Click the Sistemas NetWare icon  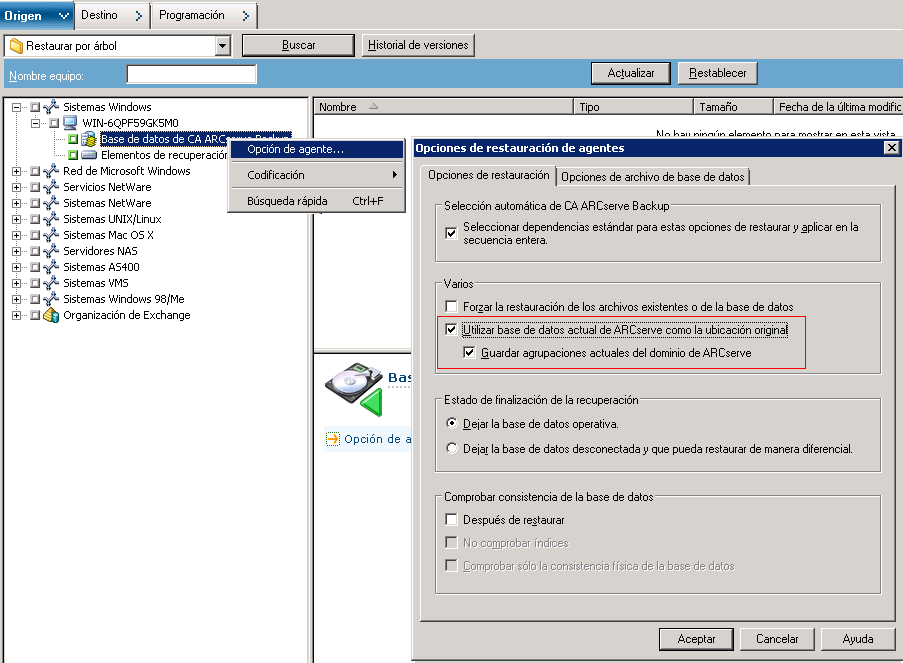point(51,203)
